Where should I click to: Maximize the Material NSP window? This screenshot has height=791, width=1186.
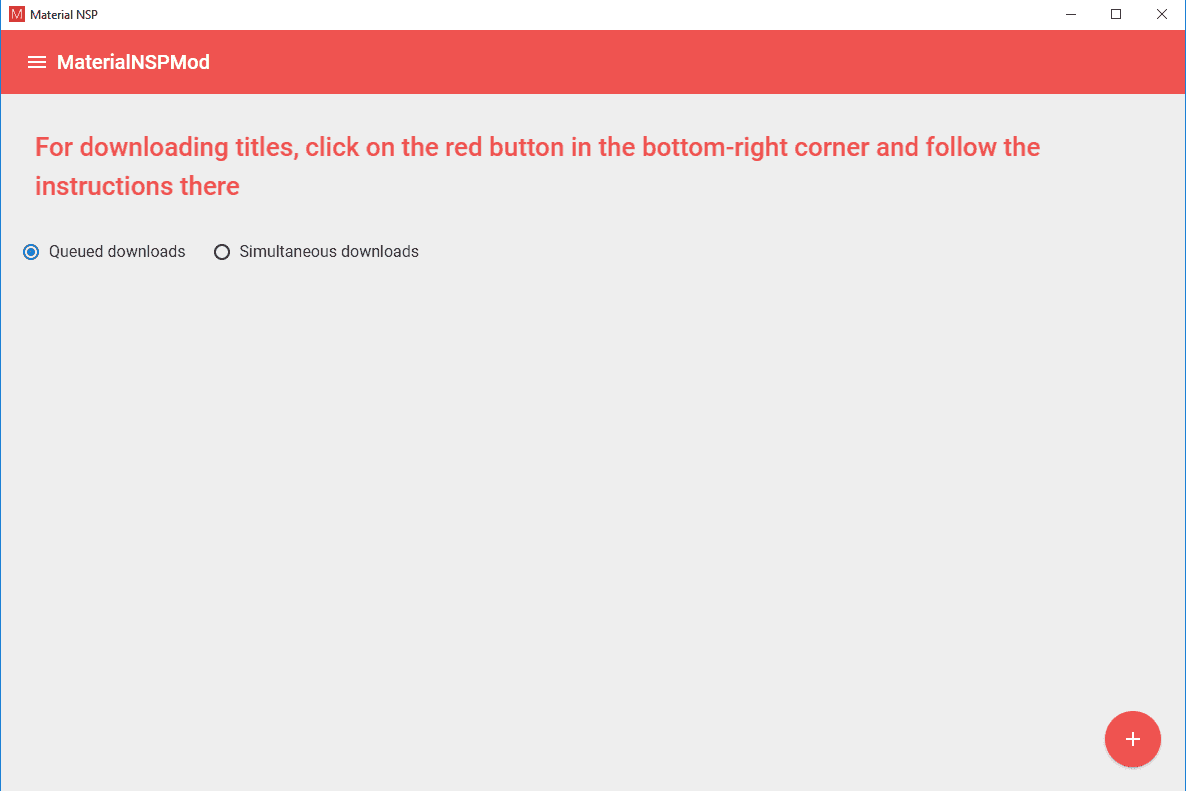[x=1116, y=14]
